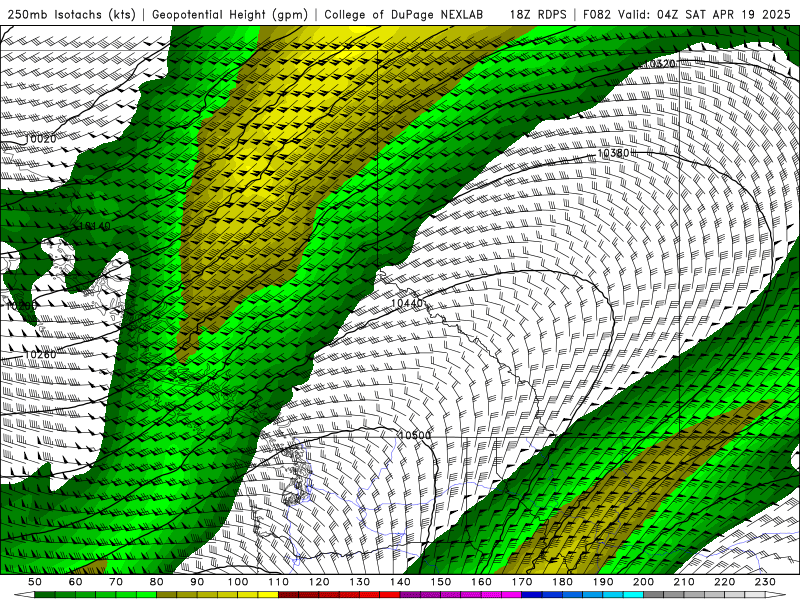Click the 210 value on the color scale

pos(684,582)
